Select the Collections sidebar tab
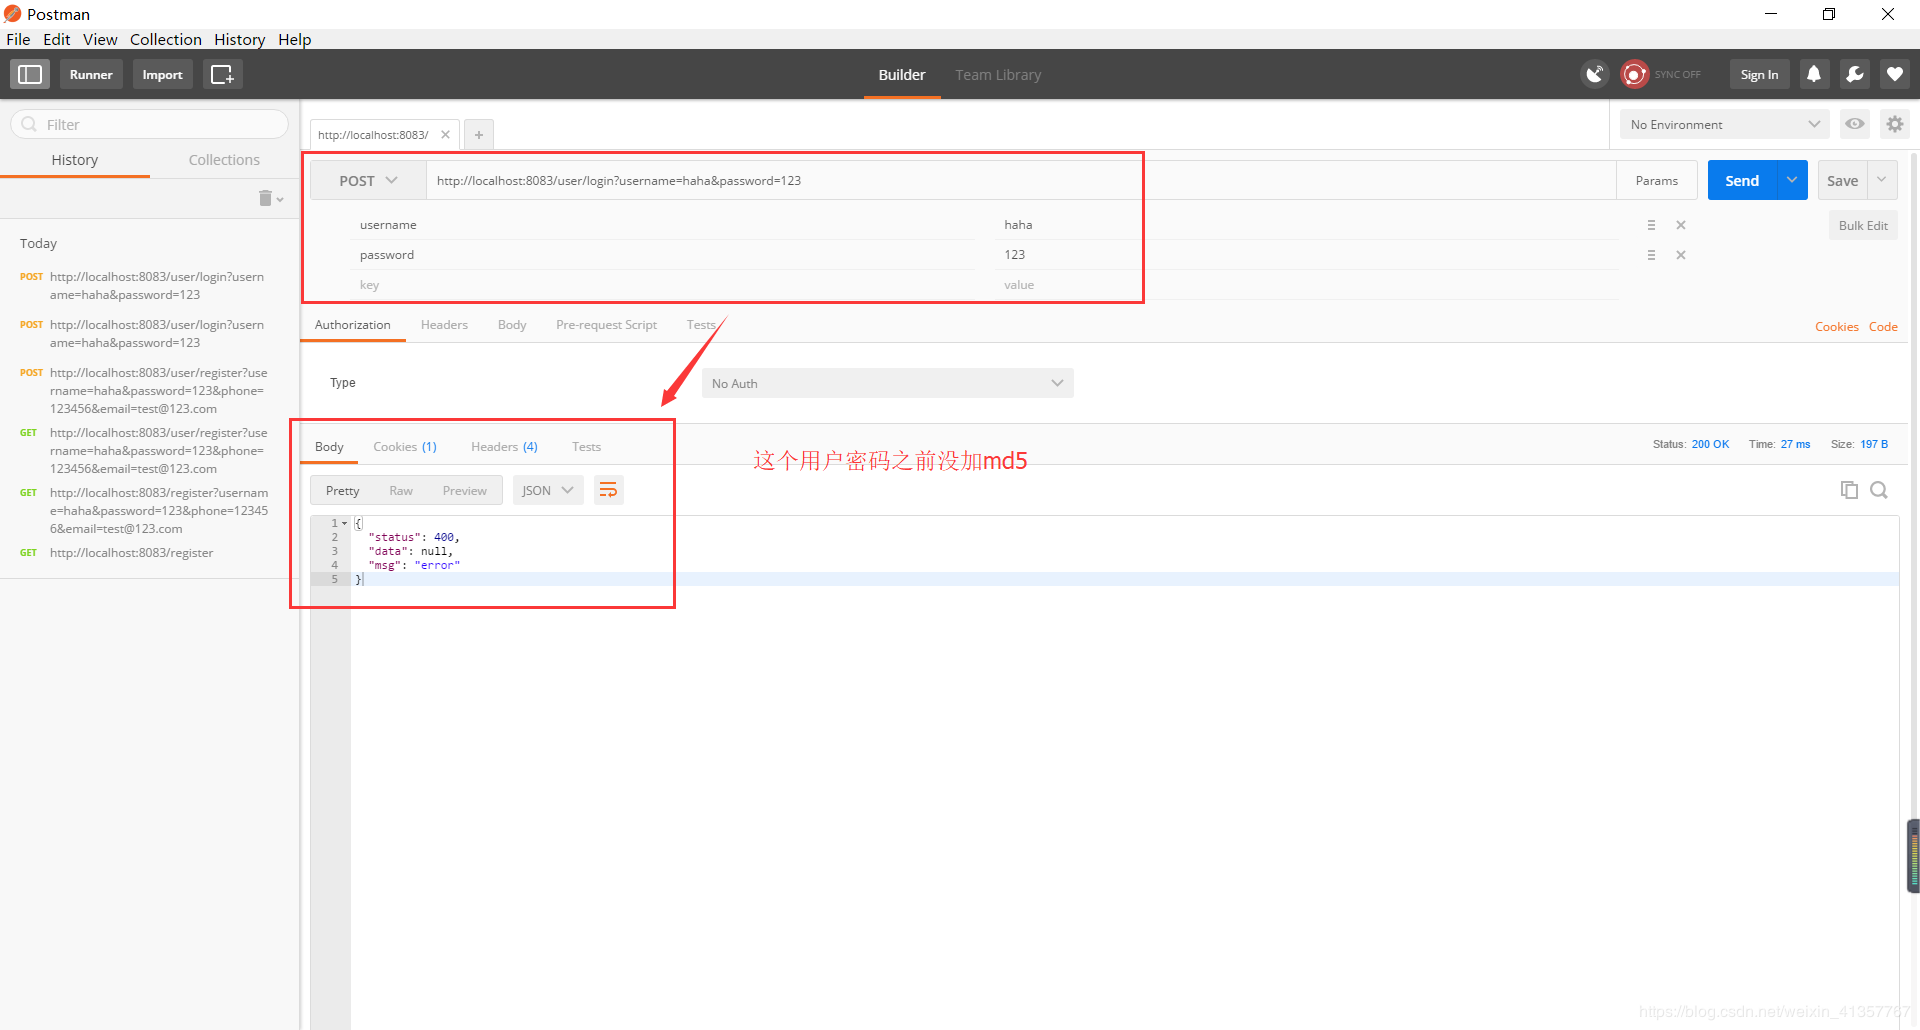Image resolution: width=1920 pixels, height=1030 pixels. click(224, 160)
